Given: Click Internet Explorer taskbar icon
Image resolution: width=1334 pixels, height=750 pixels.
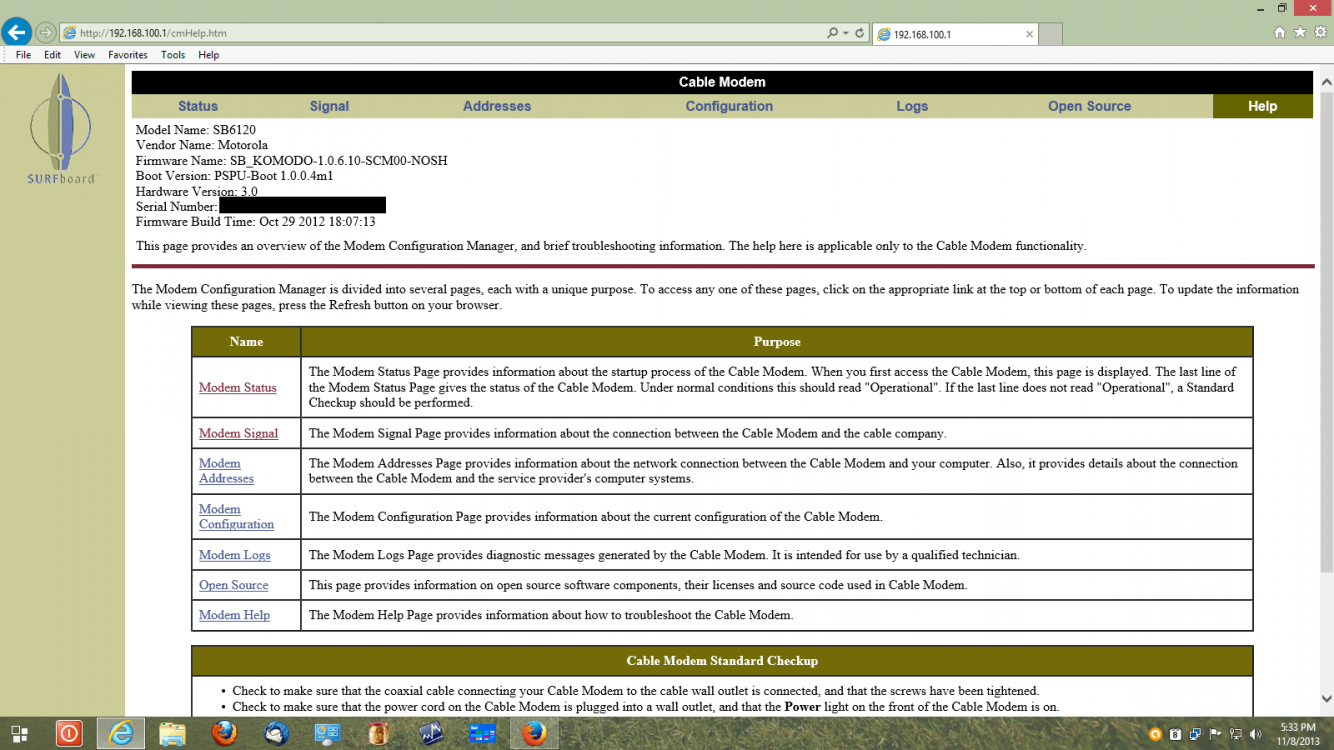Looking at the screenshot, I should coord(121,734).
